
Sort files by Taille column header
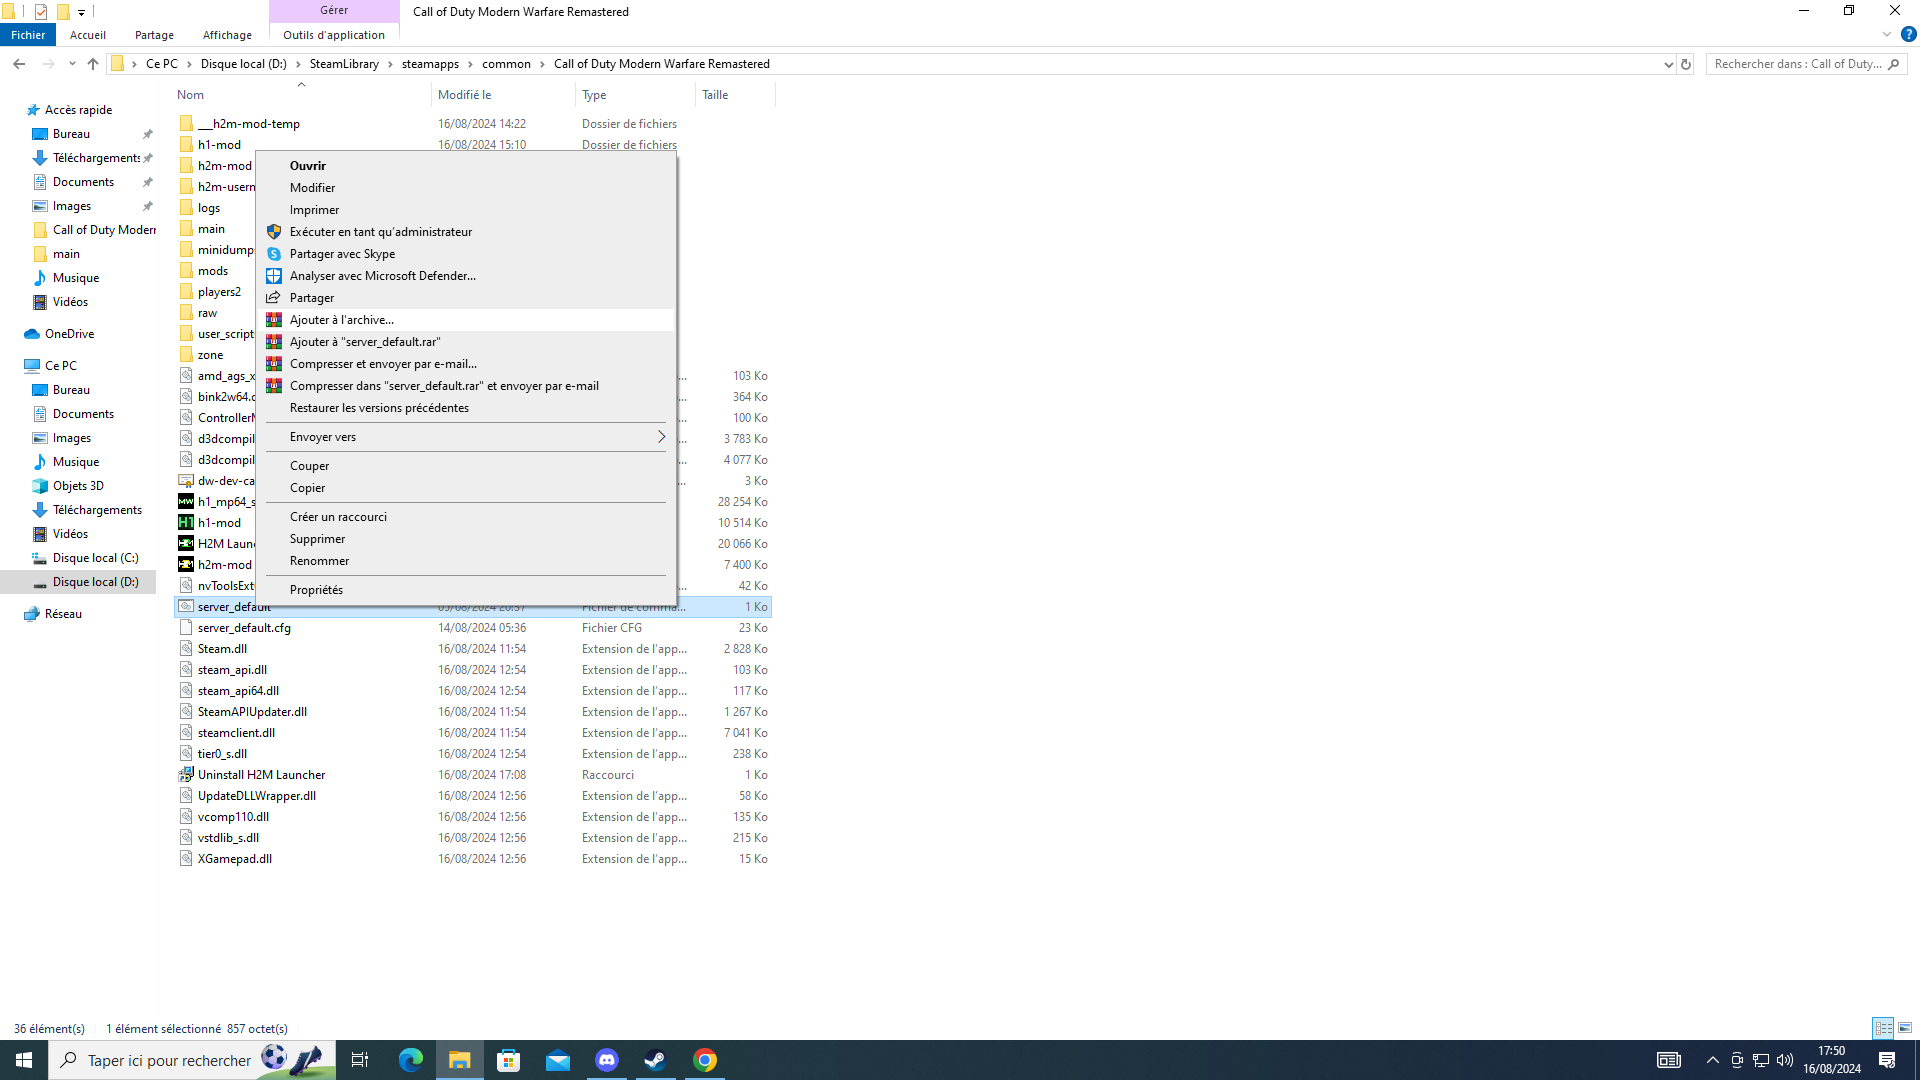[x=735, y=95]
